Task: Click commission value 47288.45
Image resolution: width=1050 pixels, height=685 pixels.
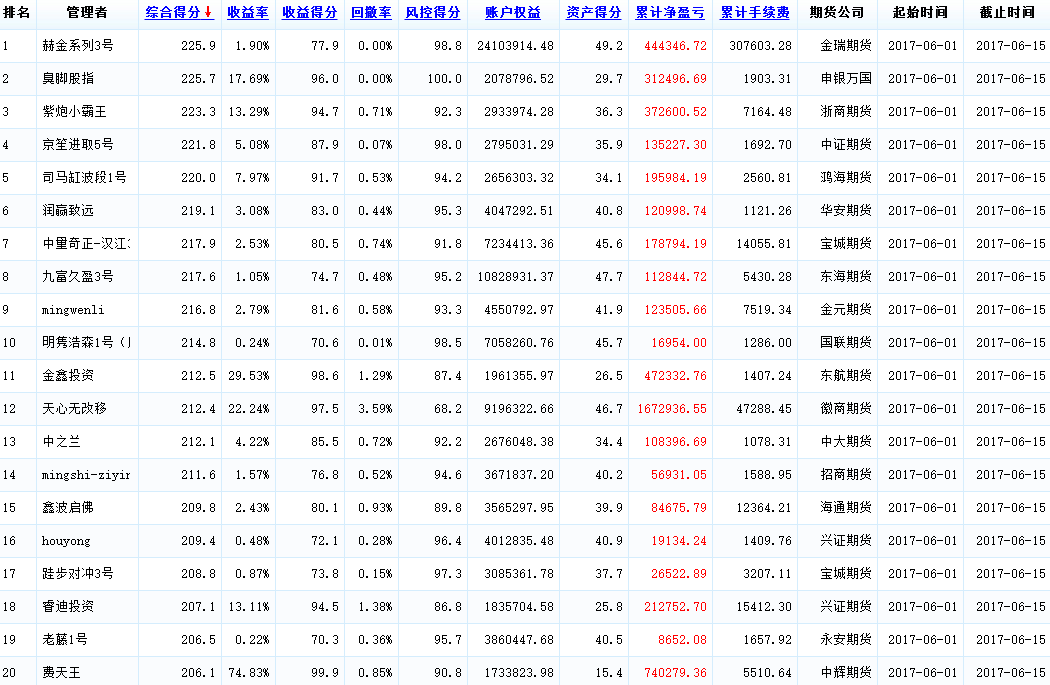Action: (x=763, y=408)
